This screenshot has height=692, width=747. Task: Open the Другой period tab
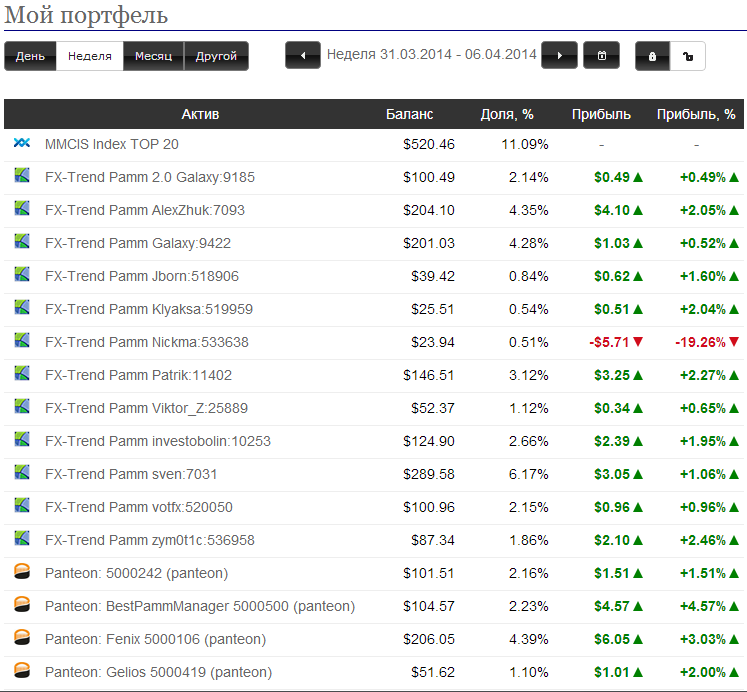pyautogui.click(x=216, y=56)
